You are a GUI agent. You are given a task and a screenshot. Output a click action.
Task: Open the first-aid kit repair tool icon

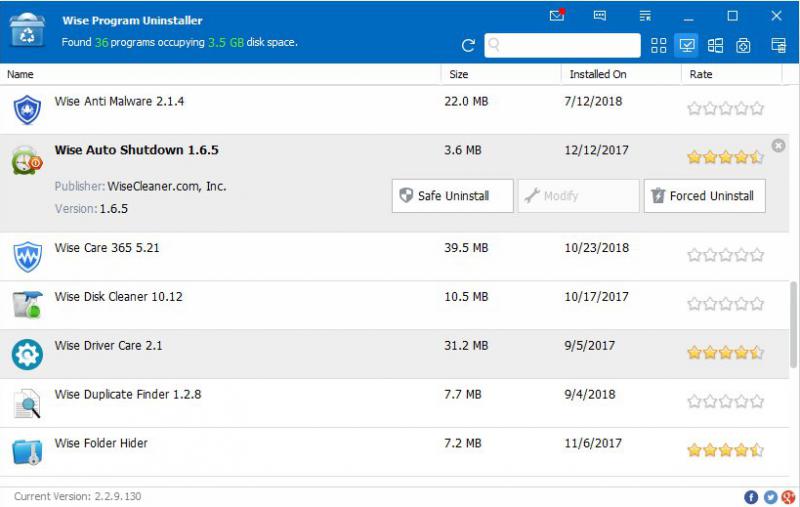click(x=743, y=46)
